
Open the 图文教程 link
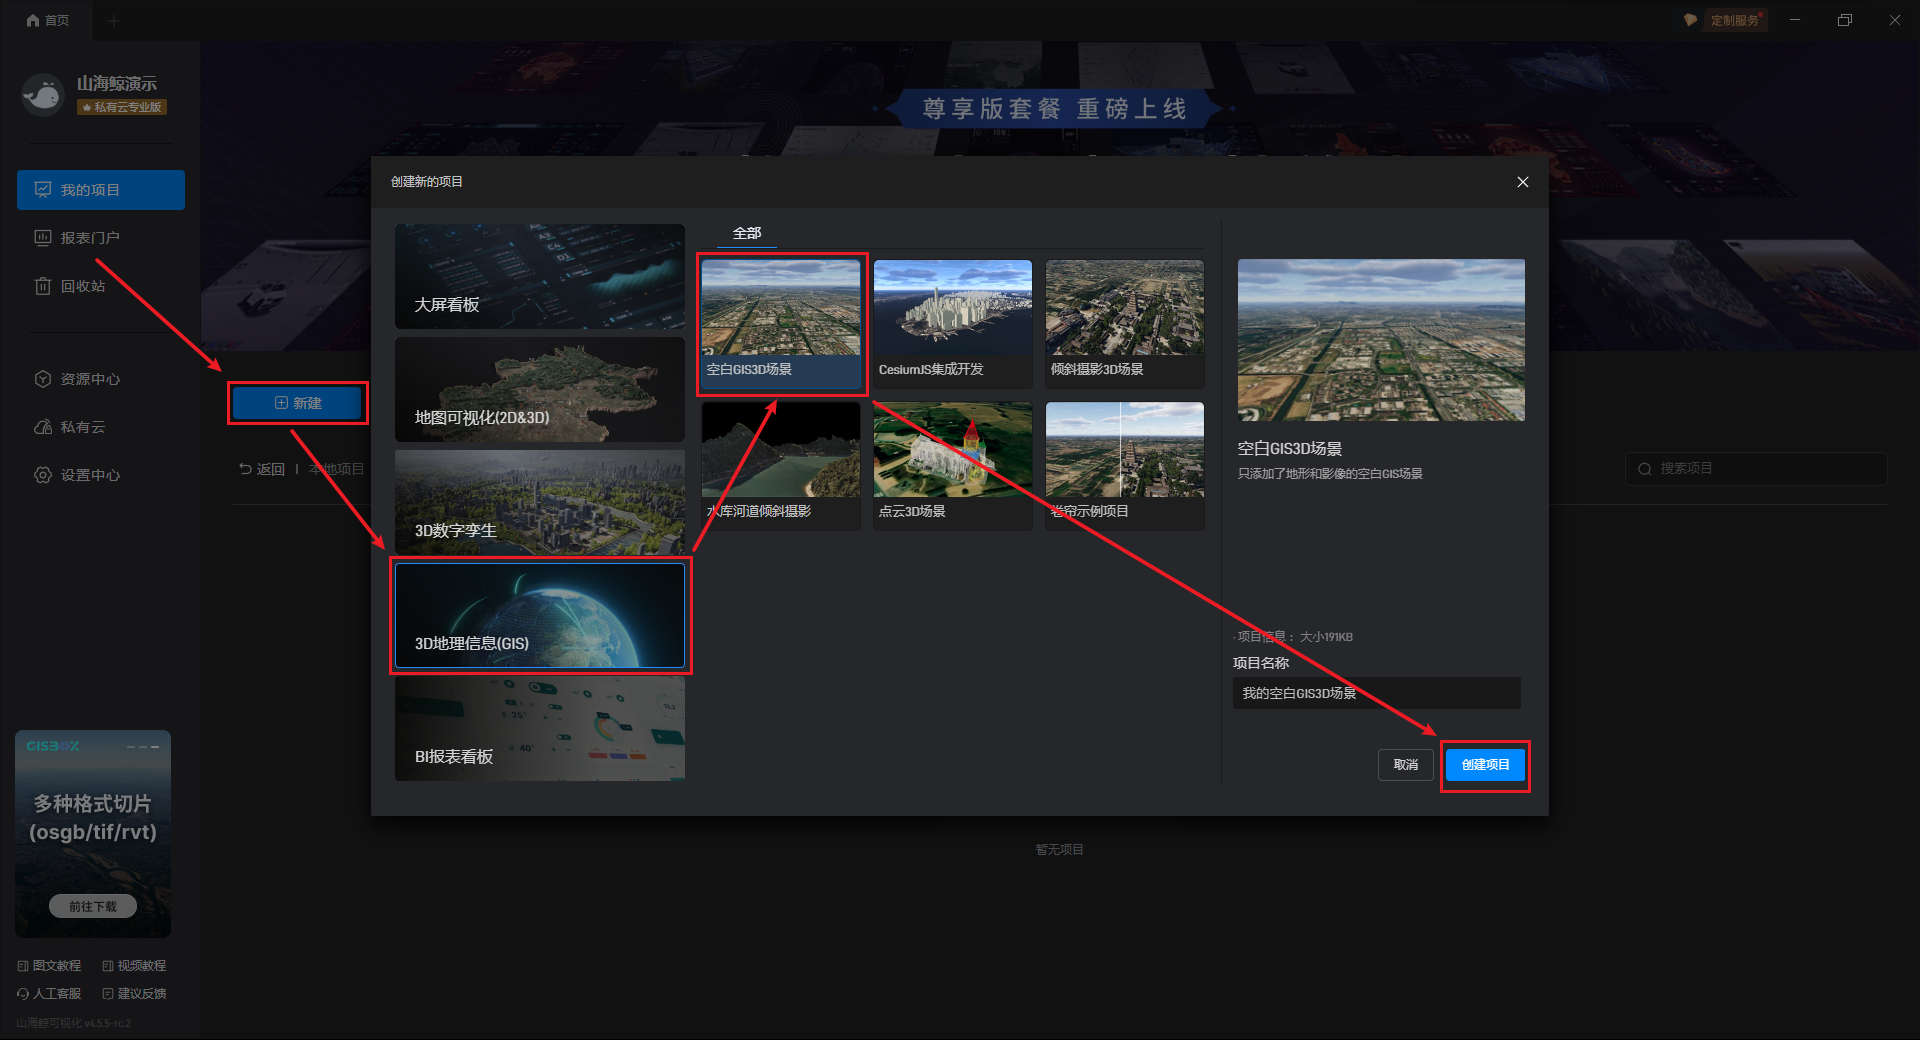coord(50,966)
